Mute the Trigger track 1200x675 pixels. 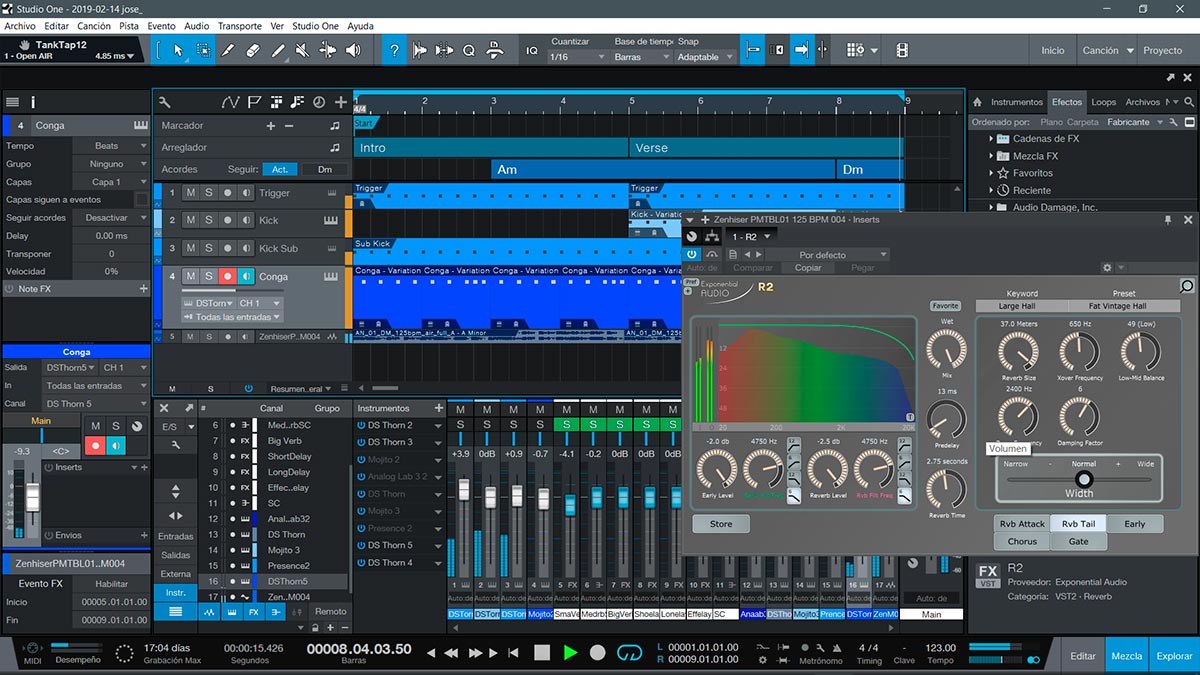pos(191,193)
